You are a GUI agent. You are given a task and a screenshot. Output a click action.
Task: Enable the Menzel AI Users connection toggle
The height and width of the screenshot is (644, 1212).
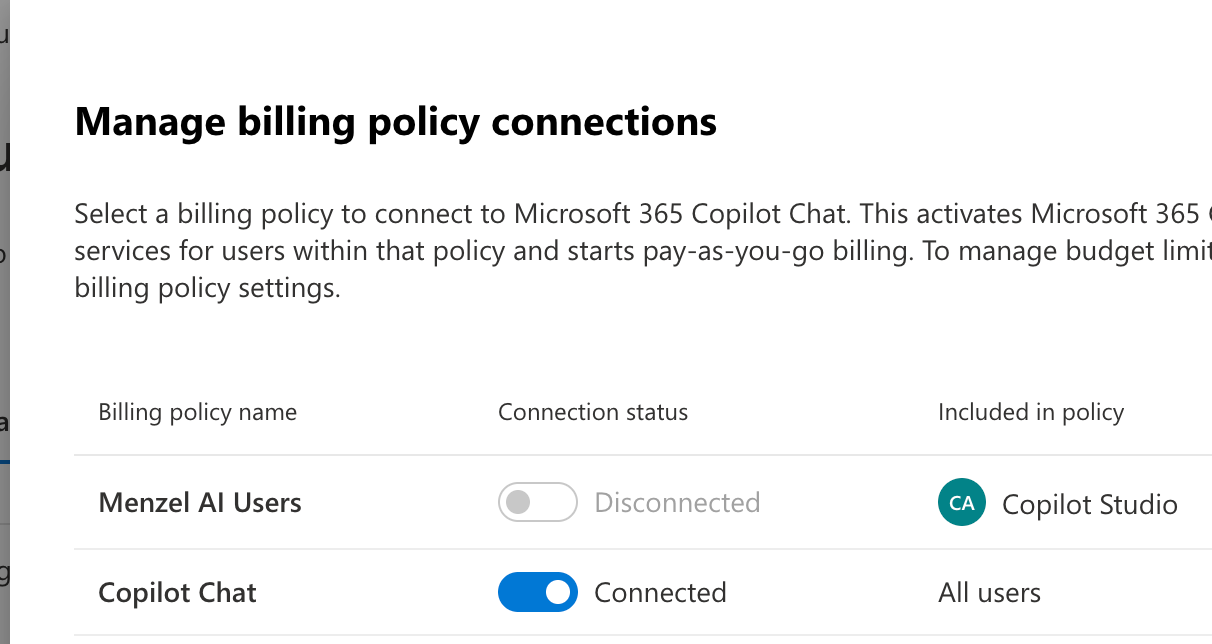click(538, 502)
